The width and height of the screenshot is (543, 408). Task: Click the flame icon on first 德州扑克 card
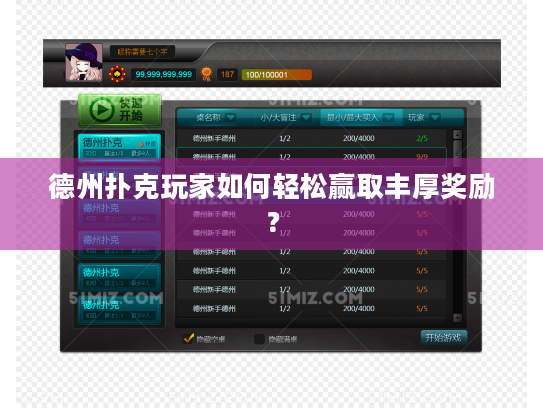tap(141, 144)
